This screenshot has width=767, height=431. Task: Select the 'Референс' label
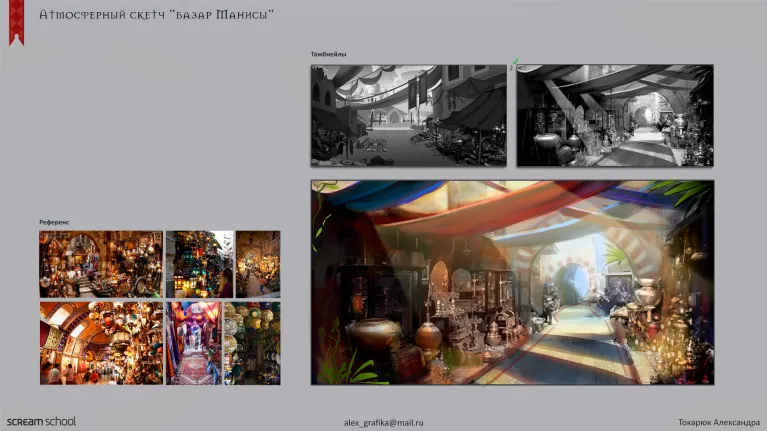[54, 222]
